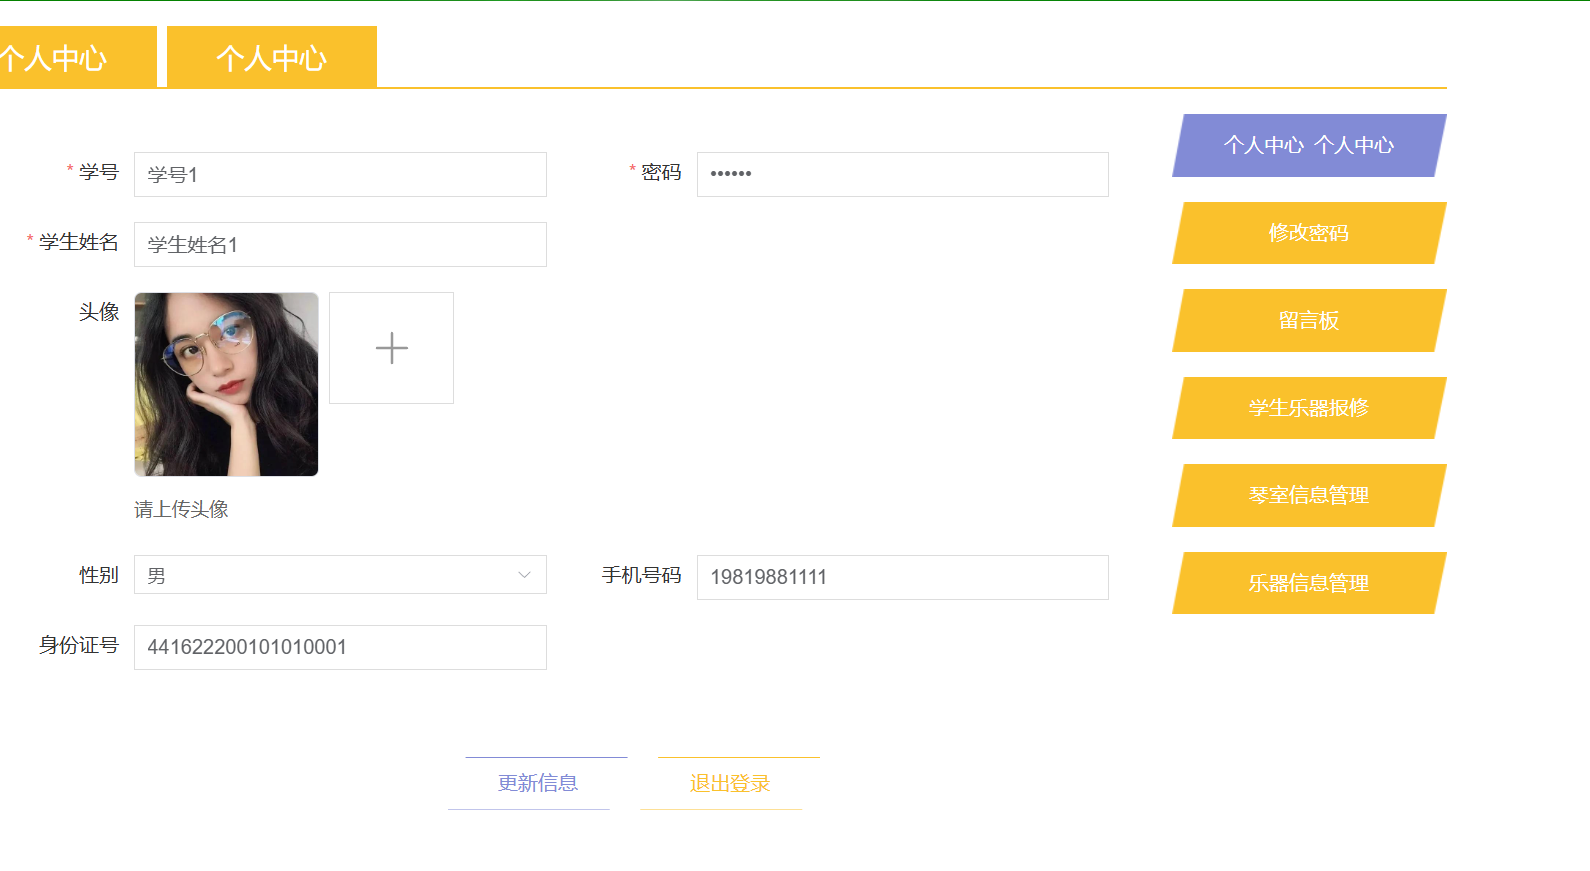Expand the gender dropdown arrow

524,575
